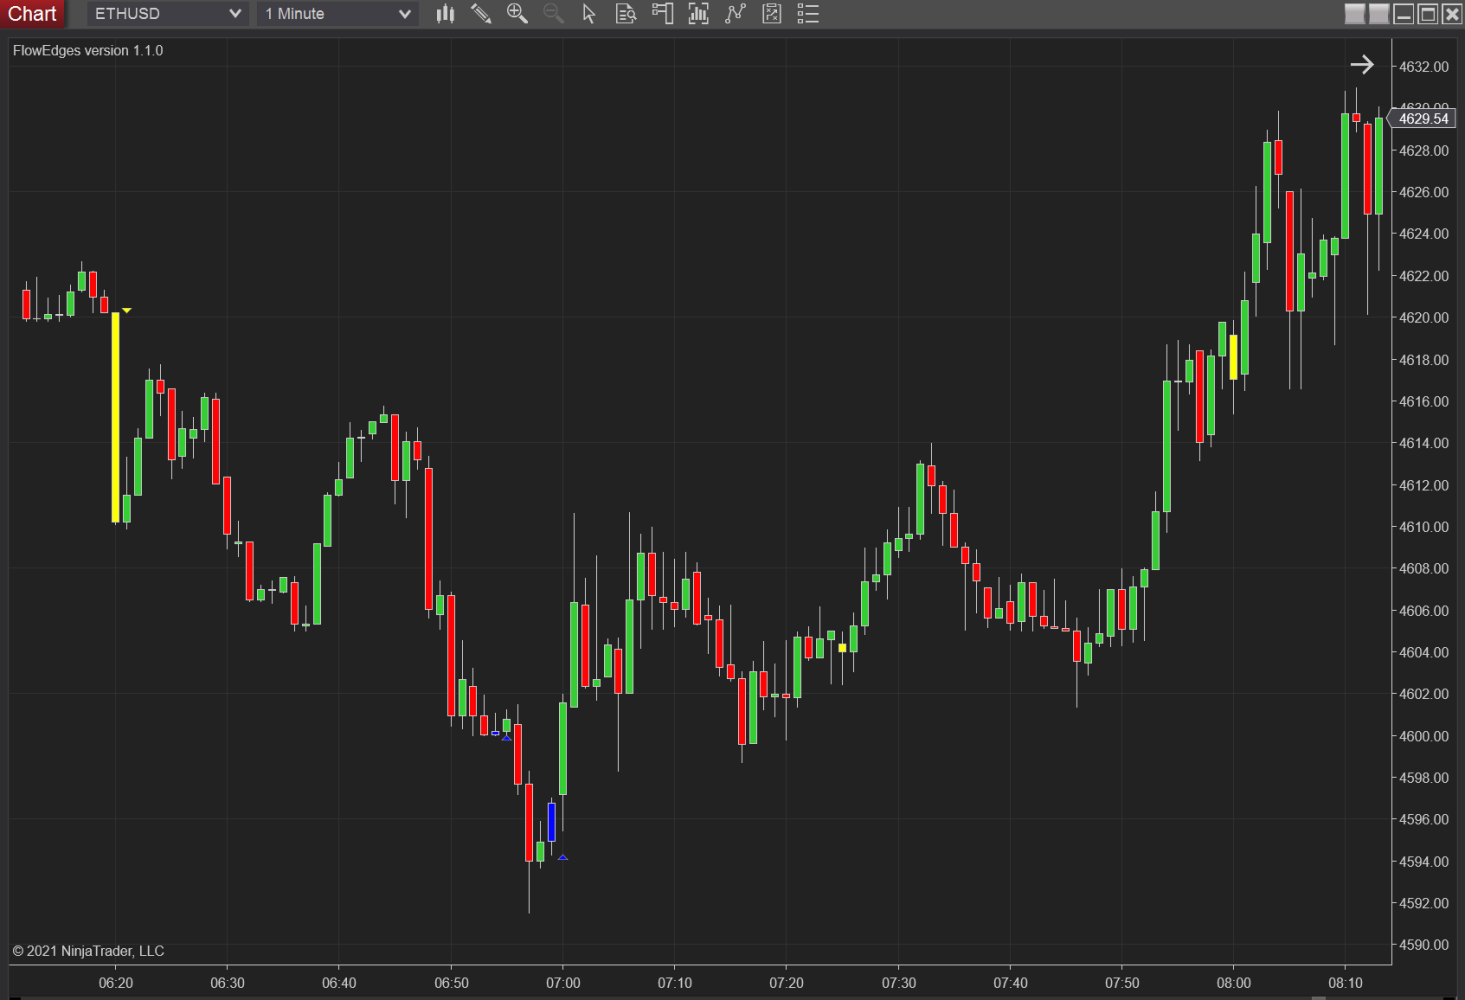The image size is (1465, 1000).
Task: Click the FlowEdges version 1.1.0 indicator label
Action: pyautogui.click(x=88, y=51)
